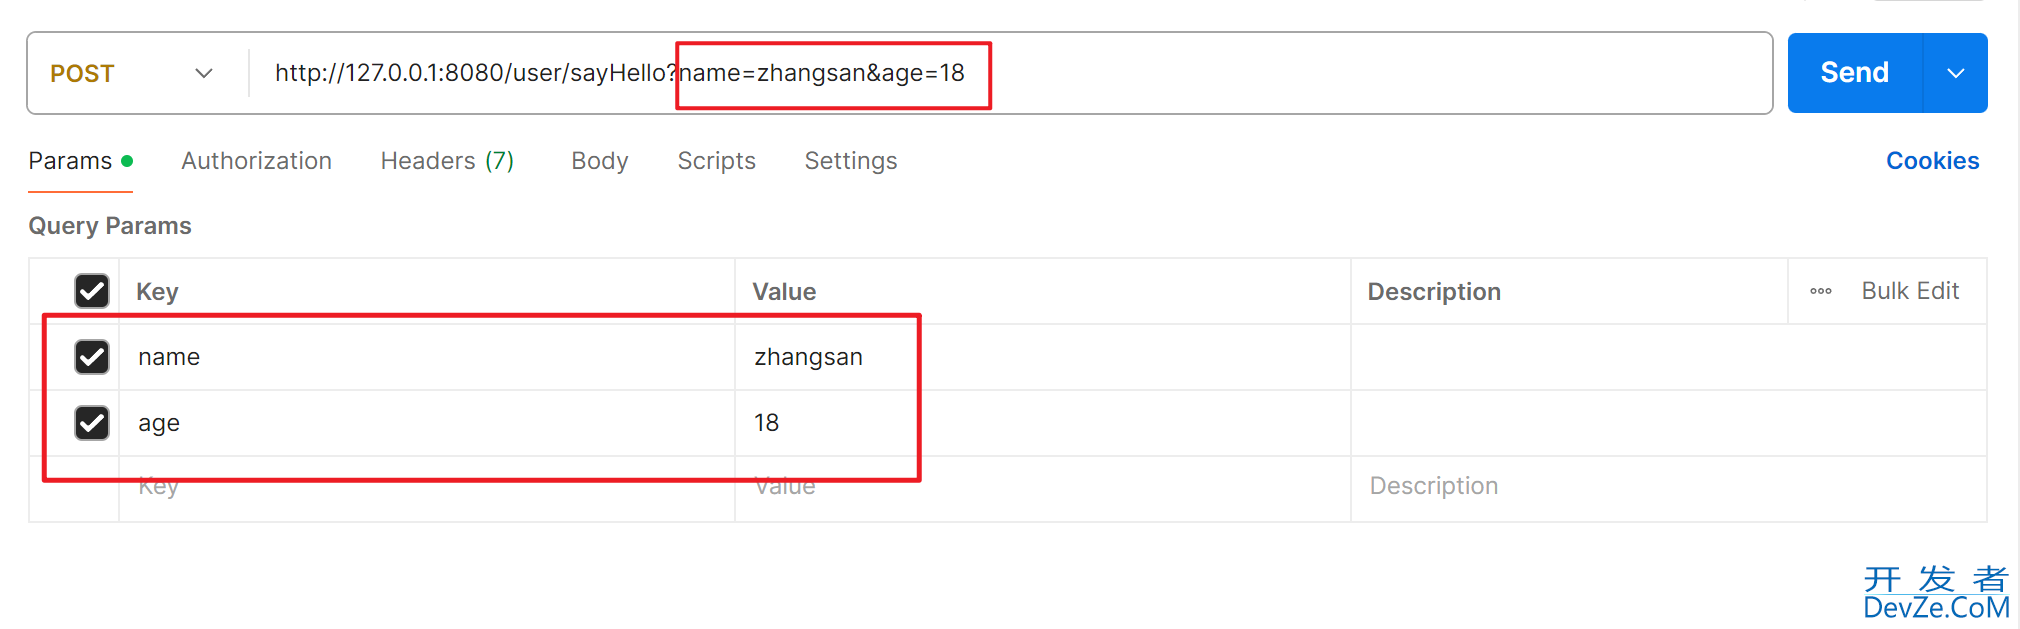This screenshot has width=2020, height=629.
Task: Open the Send button's dropdown arrow
Action: (1955, 73)
